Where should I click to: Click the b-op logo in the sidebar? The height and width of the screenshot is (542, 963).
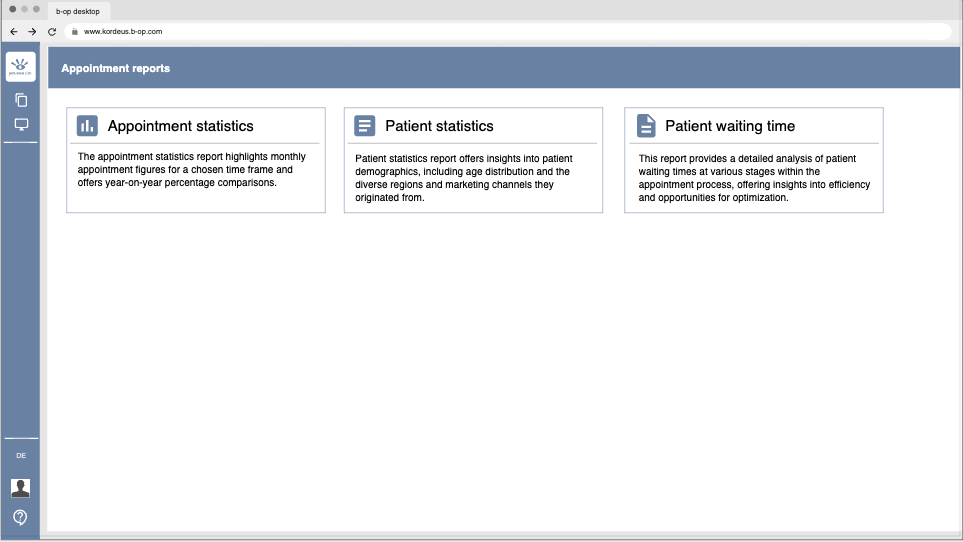point(20,67)
